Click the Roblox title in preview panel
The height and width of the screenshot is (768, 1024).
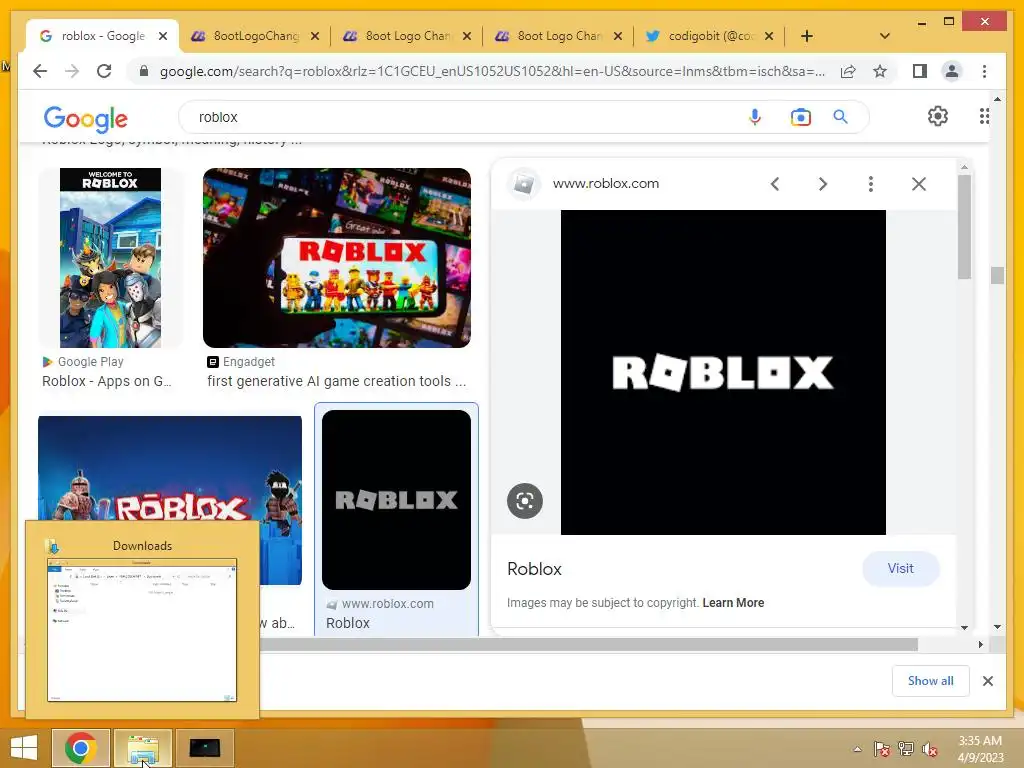tap(534, 569)
